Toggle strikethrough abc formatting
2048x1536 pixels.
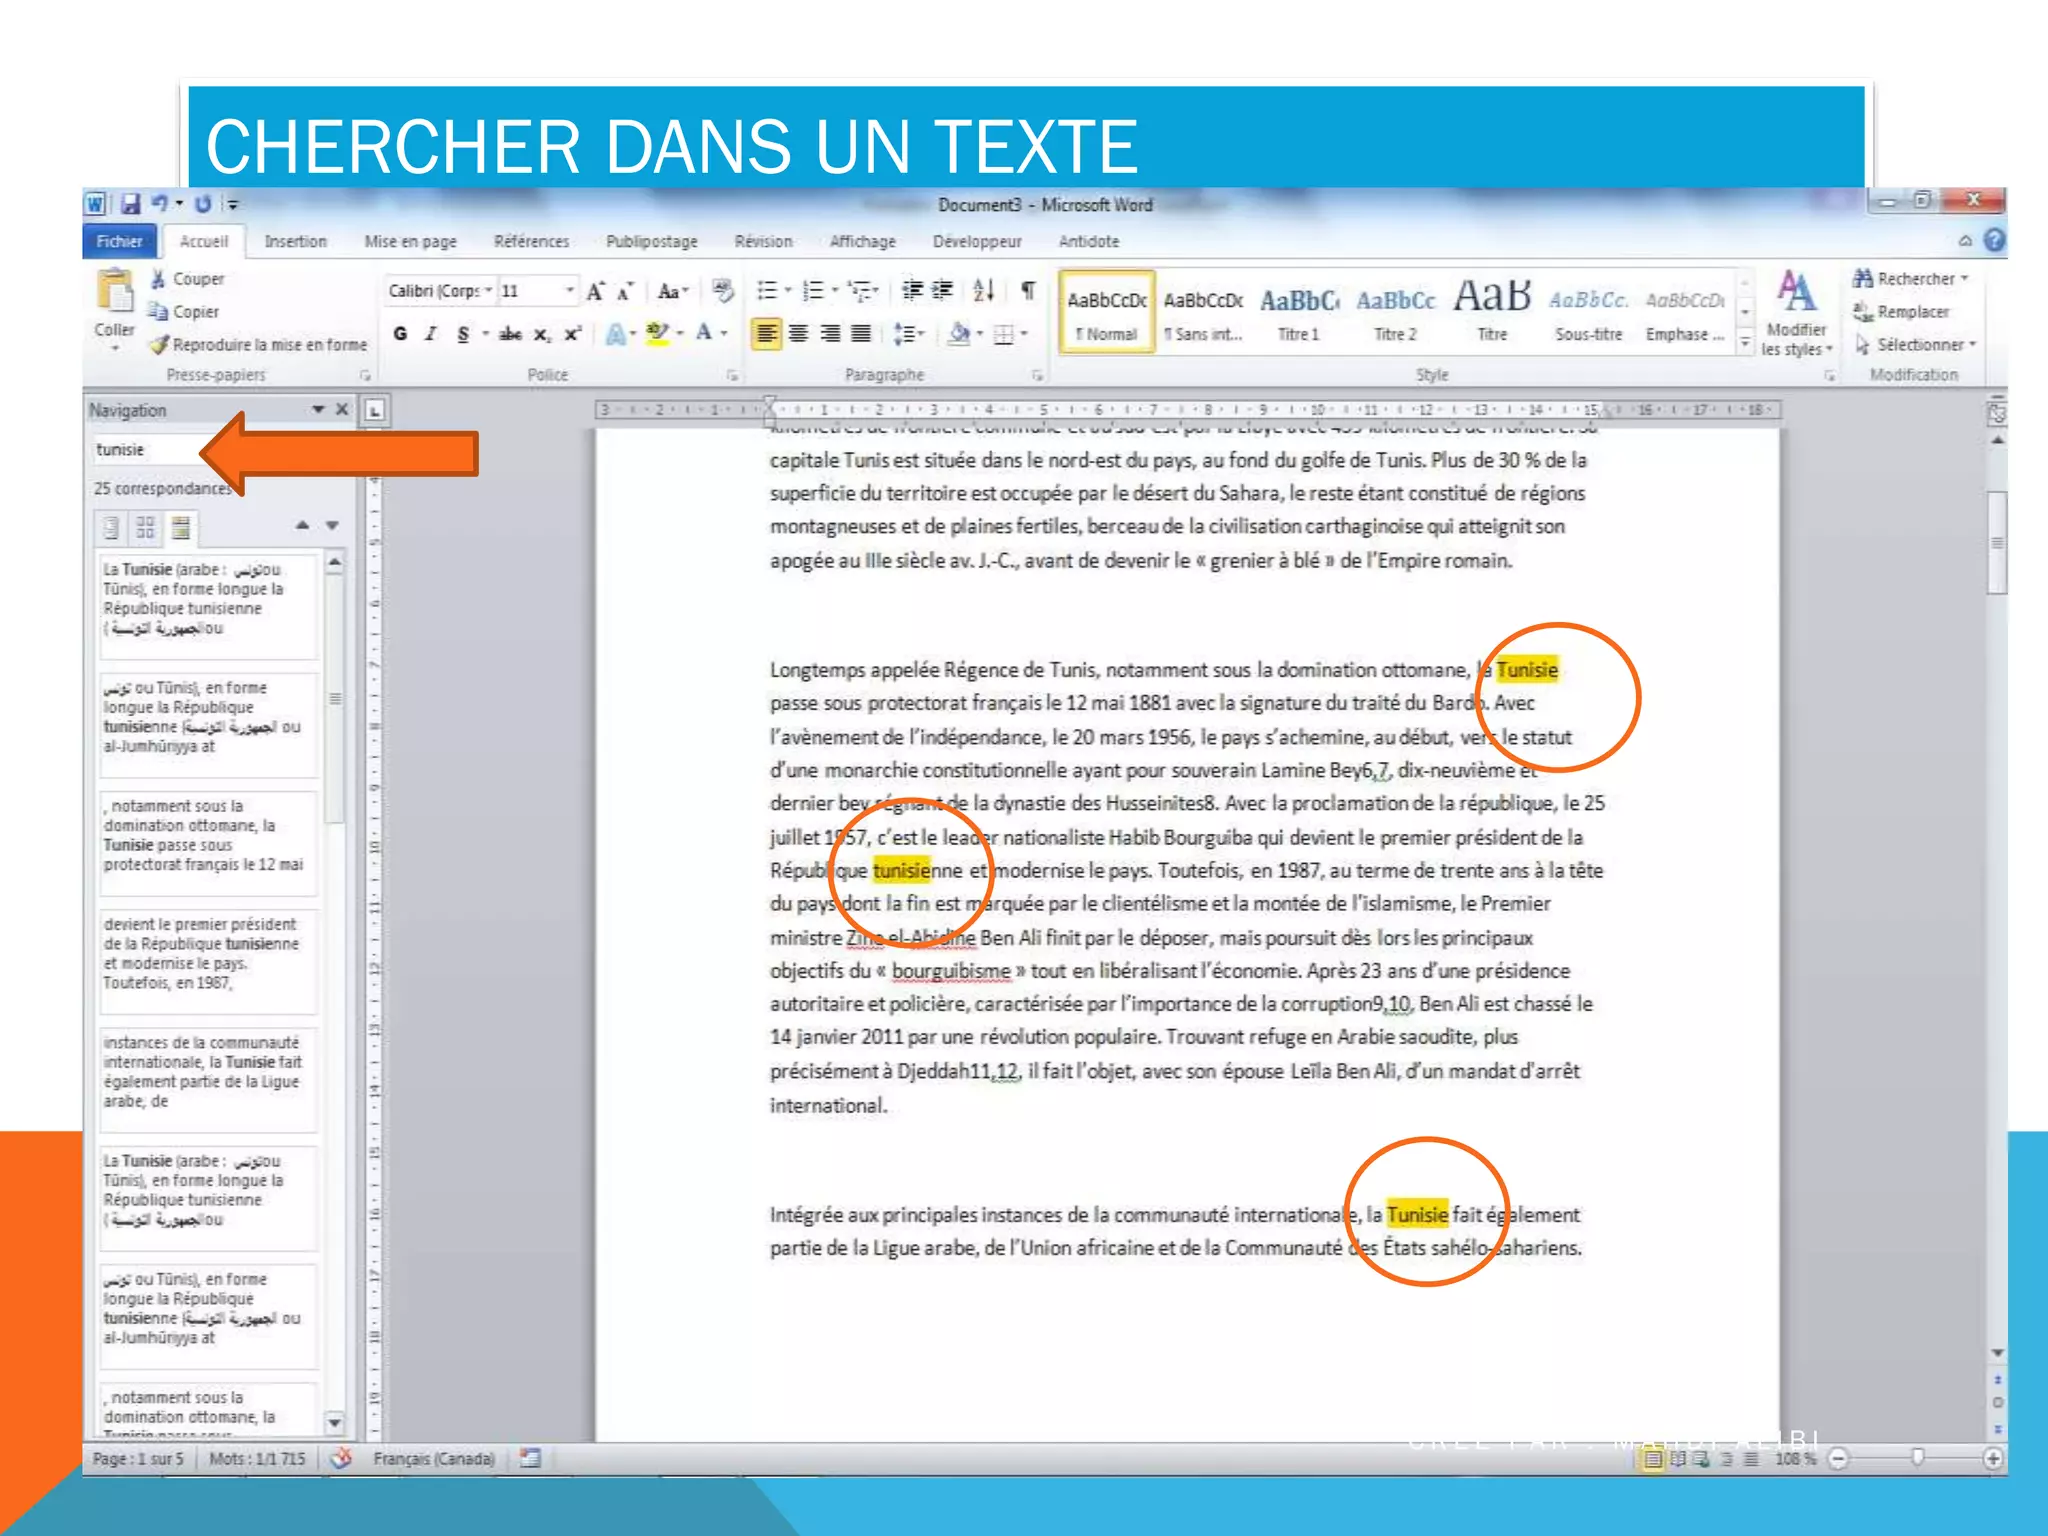tap(510, 334)
